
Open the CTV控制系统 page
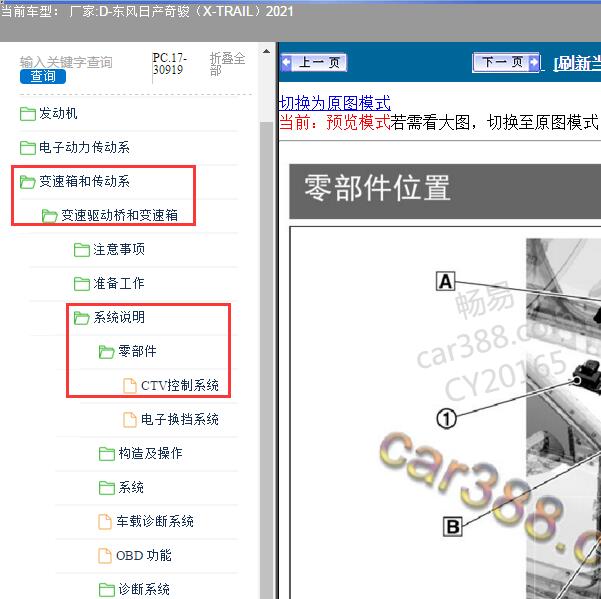(180, 386)
